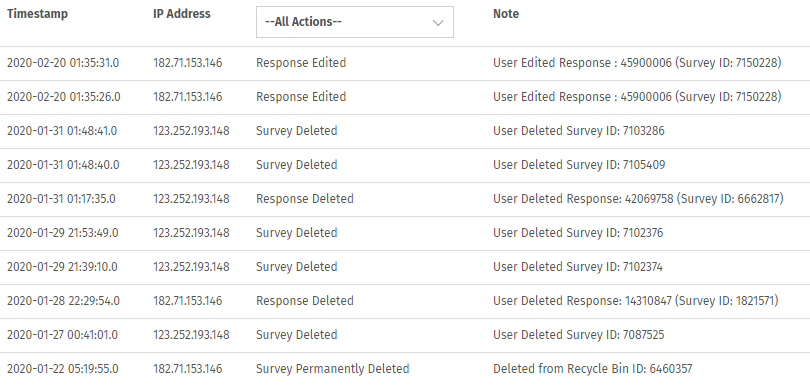
Task: Click note User Deleted Response: 14310847
Action: [x=636, y=301]
